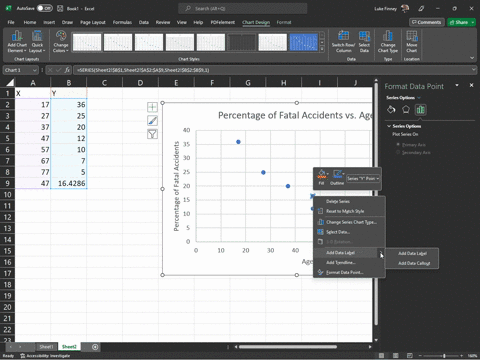Toggle the AutoSave switch
This screenshot has width=480, height=360.
[x=44, y=8]
